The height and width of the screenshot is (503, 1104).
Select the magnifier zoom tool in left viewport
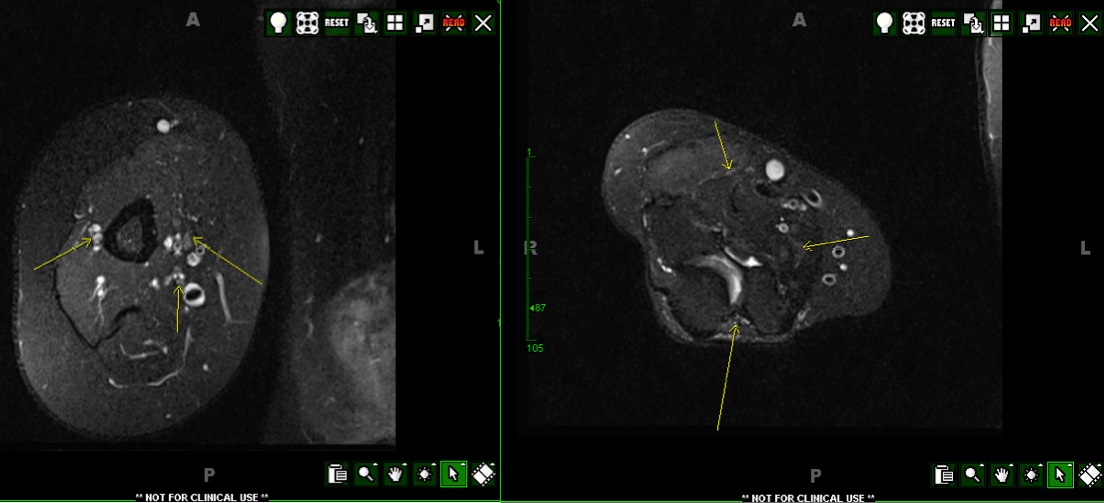coord(367,474)
